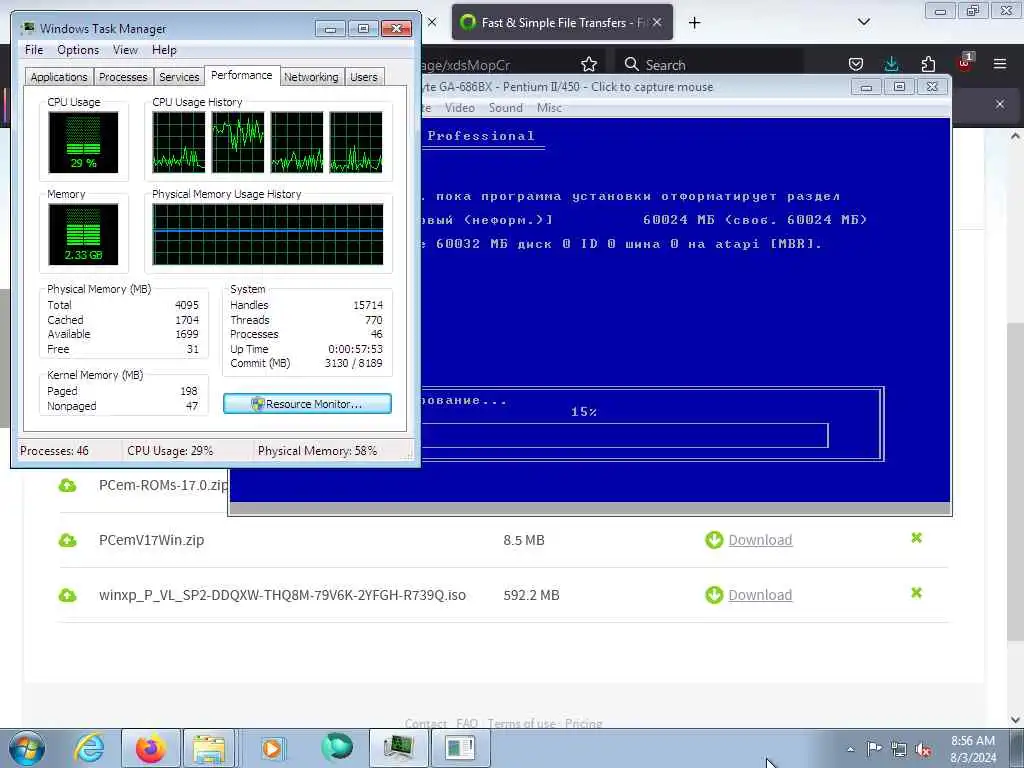
Task: Open the Pocket save icon in toolbar
Action: point(856,64)
